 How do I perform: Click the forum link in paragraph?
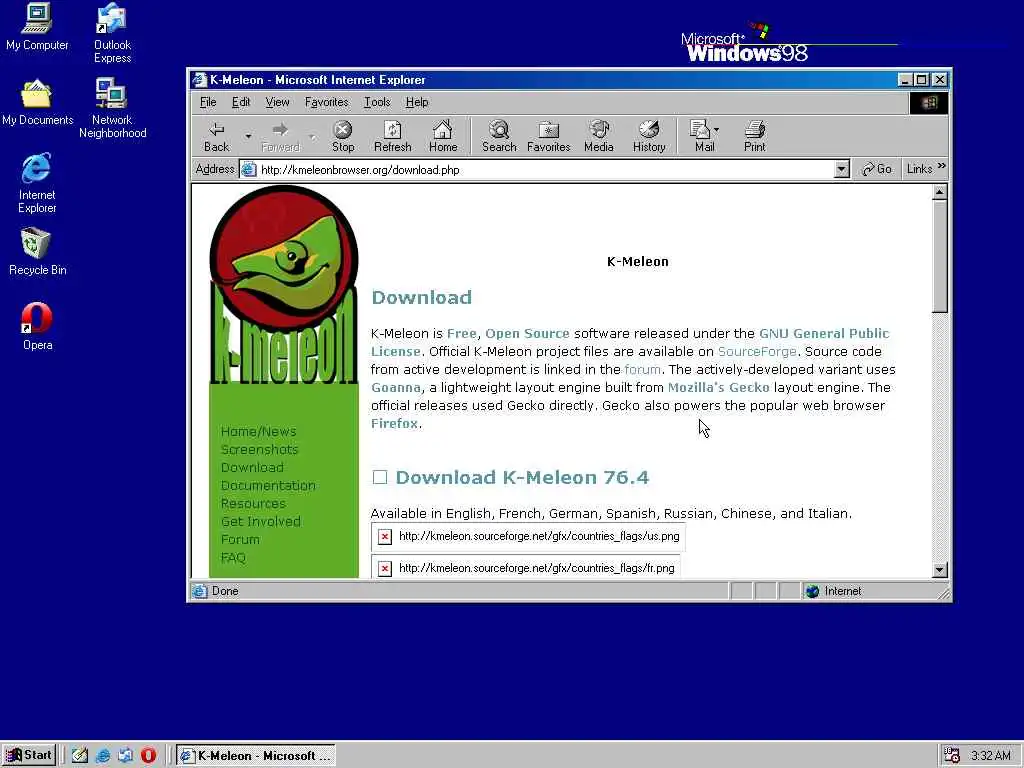pyautogui.click(x=642, y=369)
